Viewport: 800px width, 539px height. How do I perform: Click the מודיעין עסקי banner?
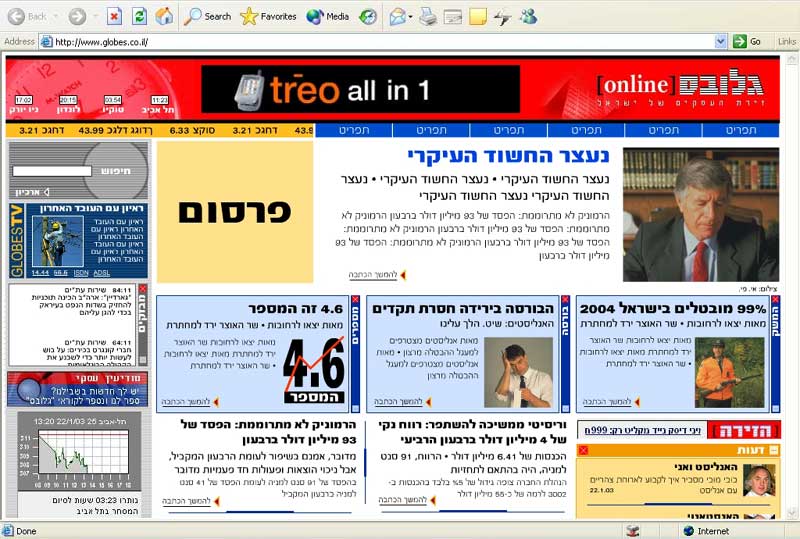(78, 389)
